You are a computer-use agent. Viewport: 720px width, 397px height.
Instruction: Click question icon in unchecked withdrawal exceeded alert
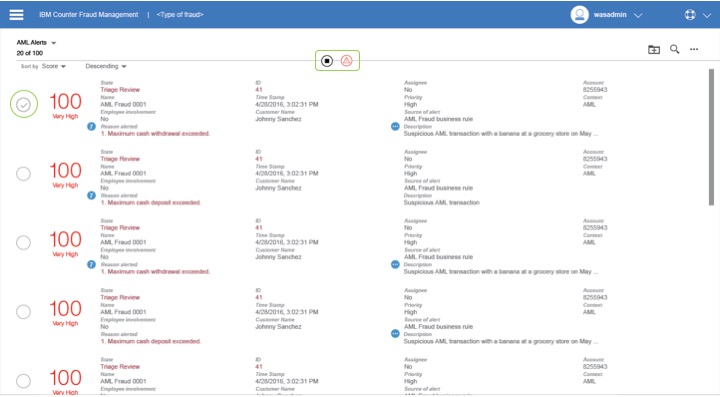click(91, 264)
